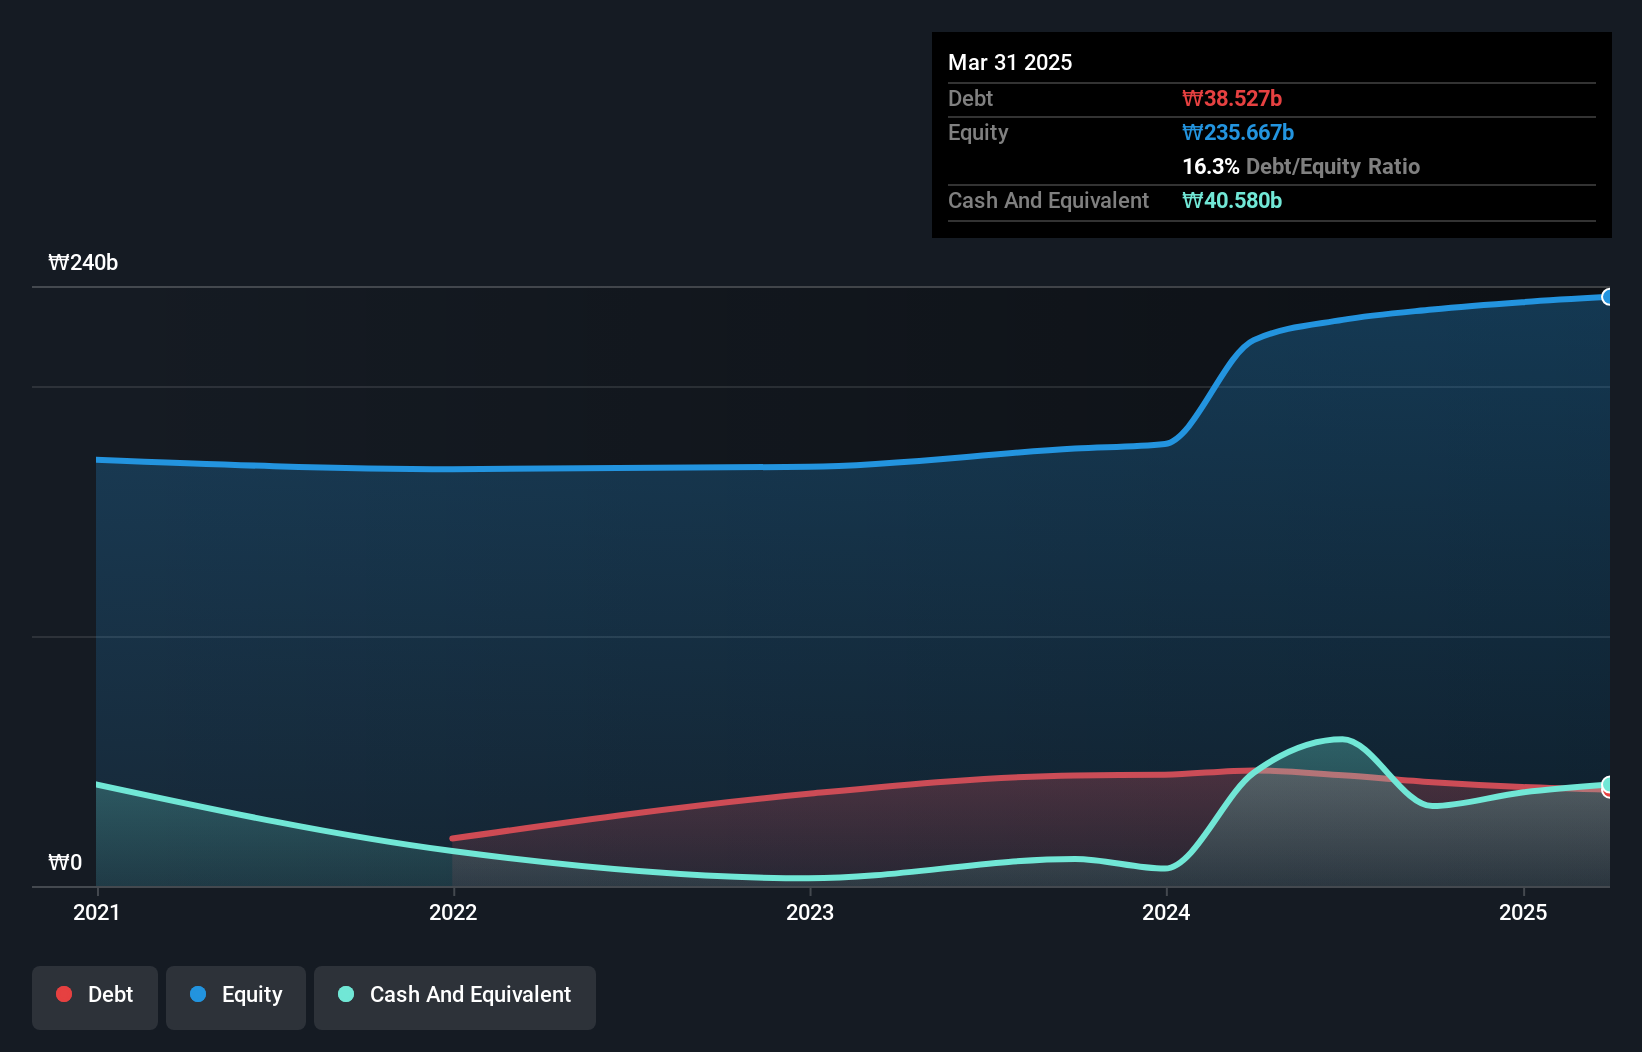Click the ₩0 y-axis label
1642x1052 pixels.
[65, 862]
